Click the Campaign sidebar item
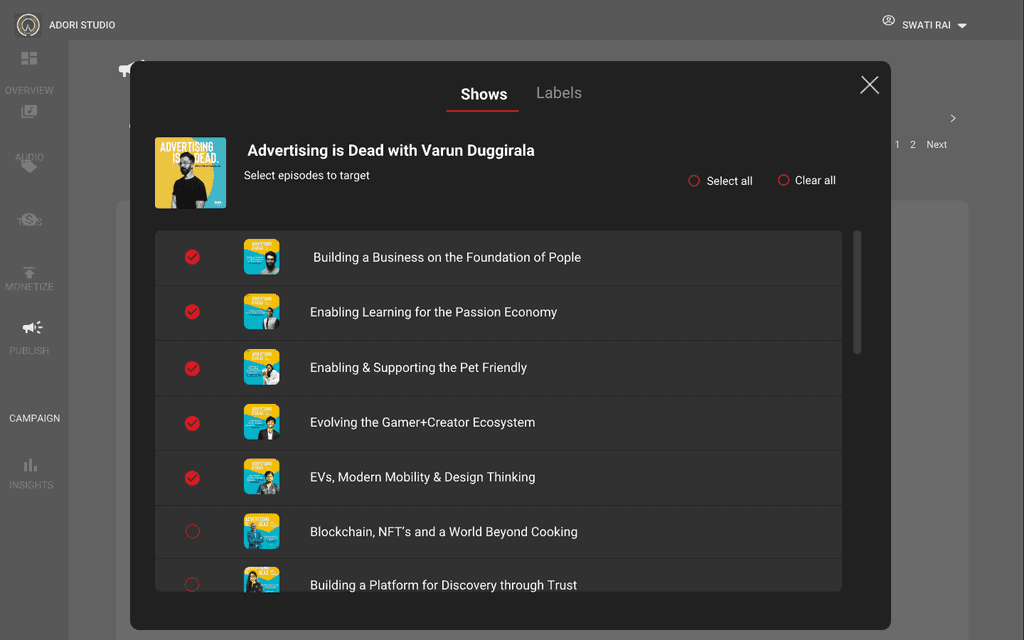The height and width of the screenshot is (640, 1024). click(35, 418)
